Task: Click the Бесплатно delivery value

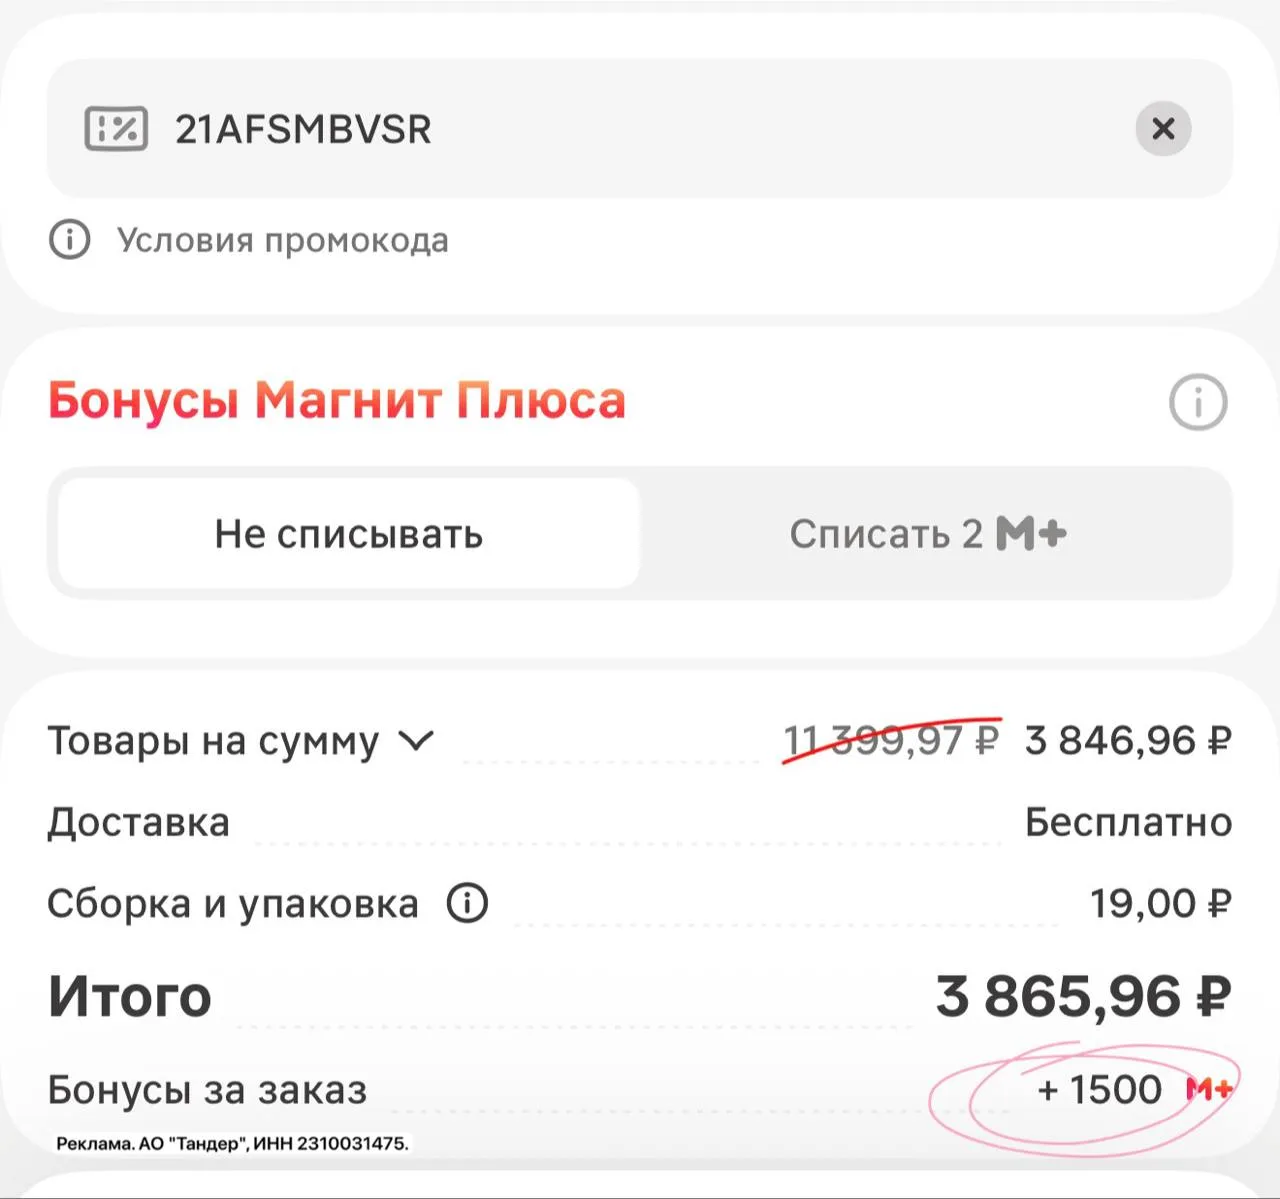Action: tap(1128, 822)
